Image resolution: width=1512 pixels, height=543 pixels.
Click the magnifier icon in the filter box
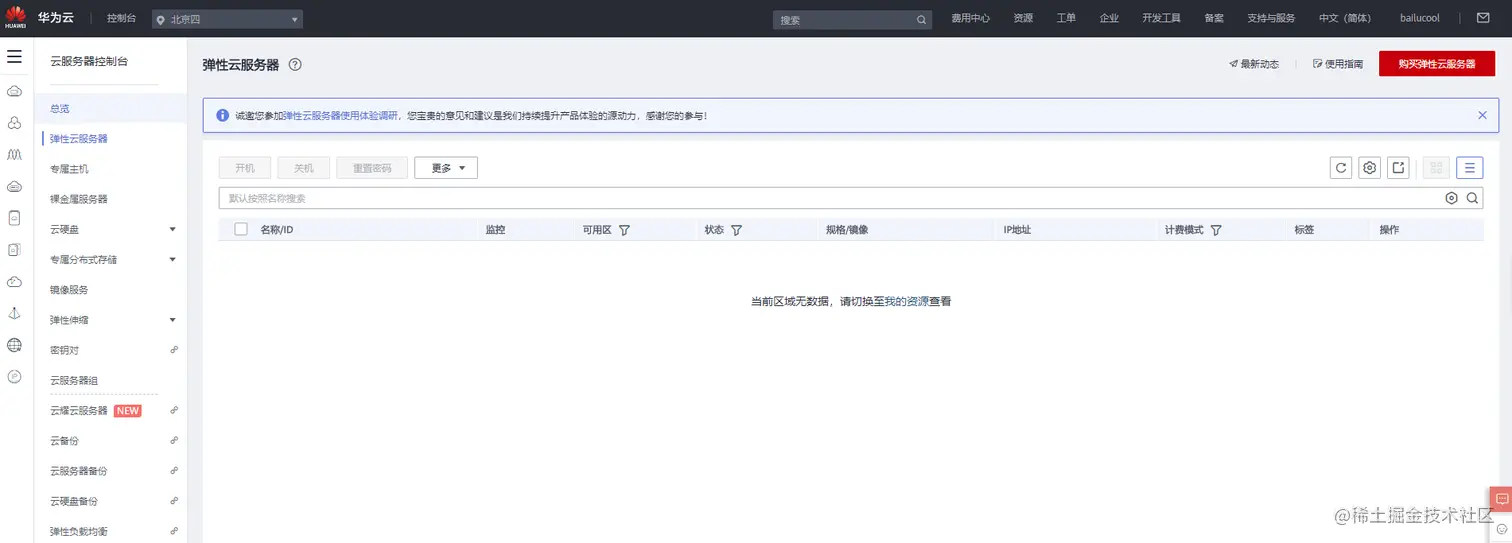tap(1473, 198)
